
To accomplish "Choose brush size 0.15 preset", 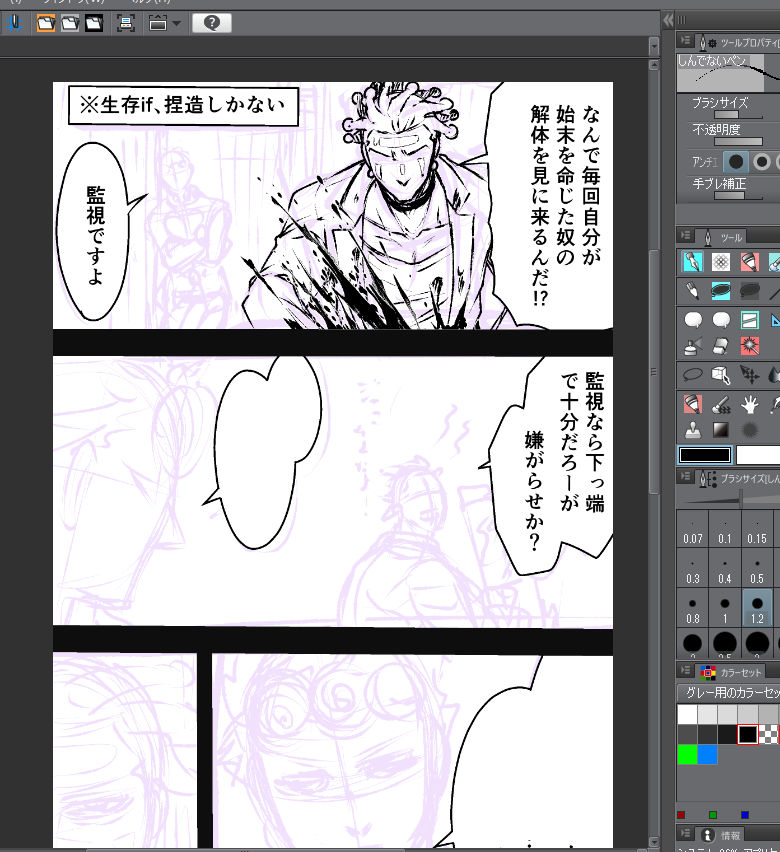I will pos(757,529).
